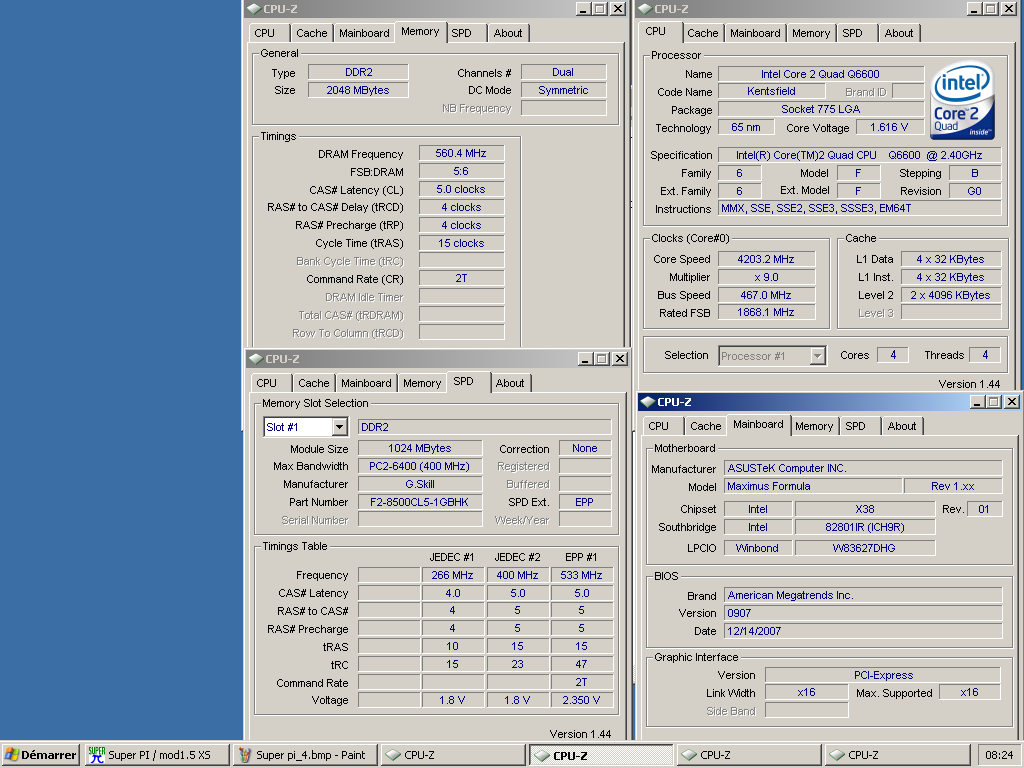Click the Manufacturer G.Skill field
Image resolution: width=1024 pixels, height=768 pixels.
pyautogui.click(x=419, y=484)
